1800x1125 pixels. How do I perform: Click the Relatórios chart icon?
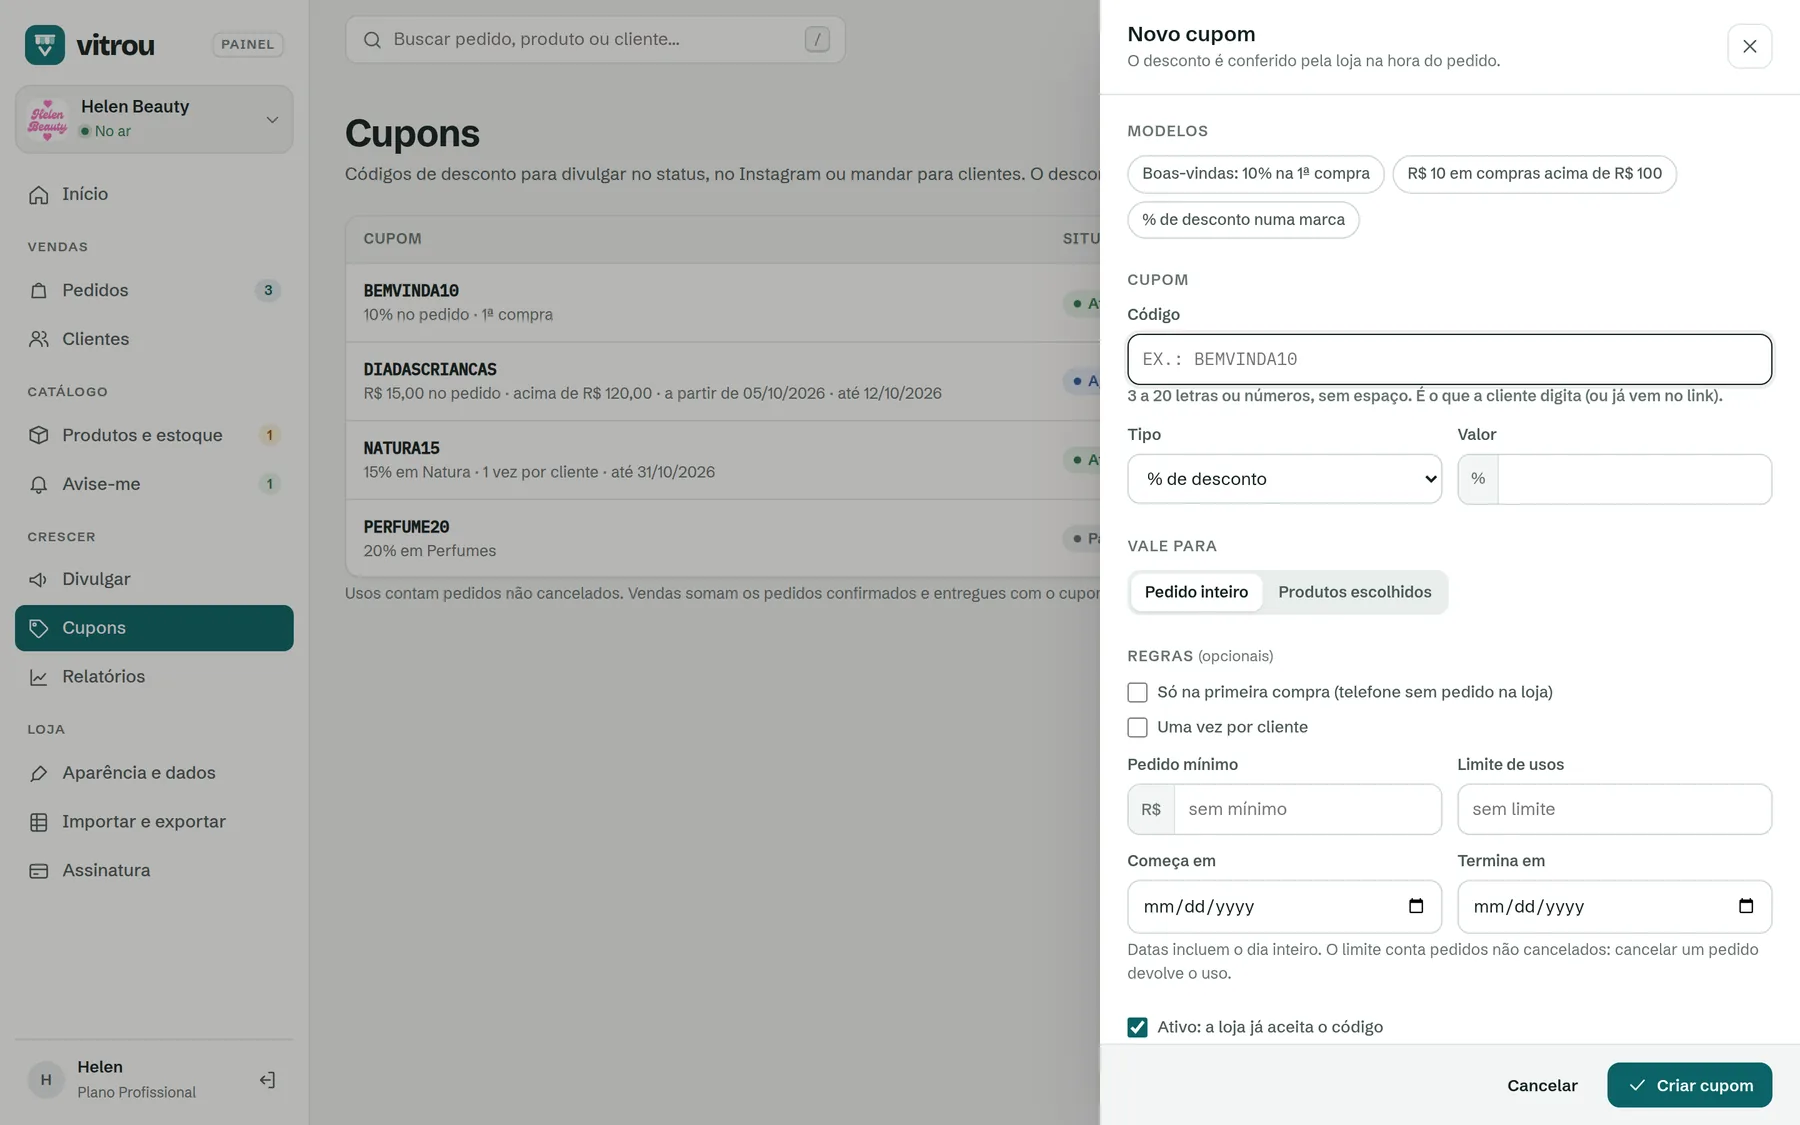[39, 677]
